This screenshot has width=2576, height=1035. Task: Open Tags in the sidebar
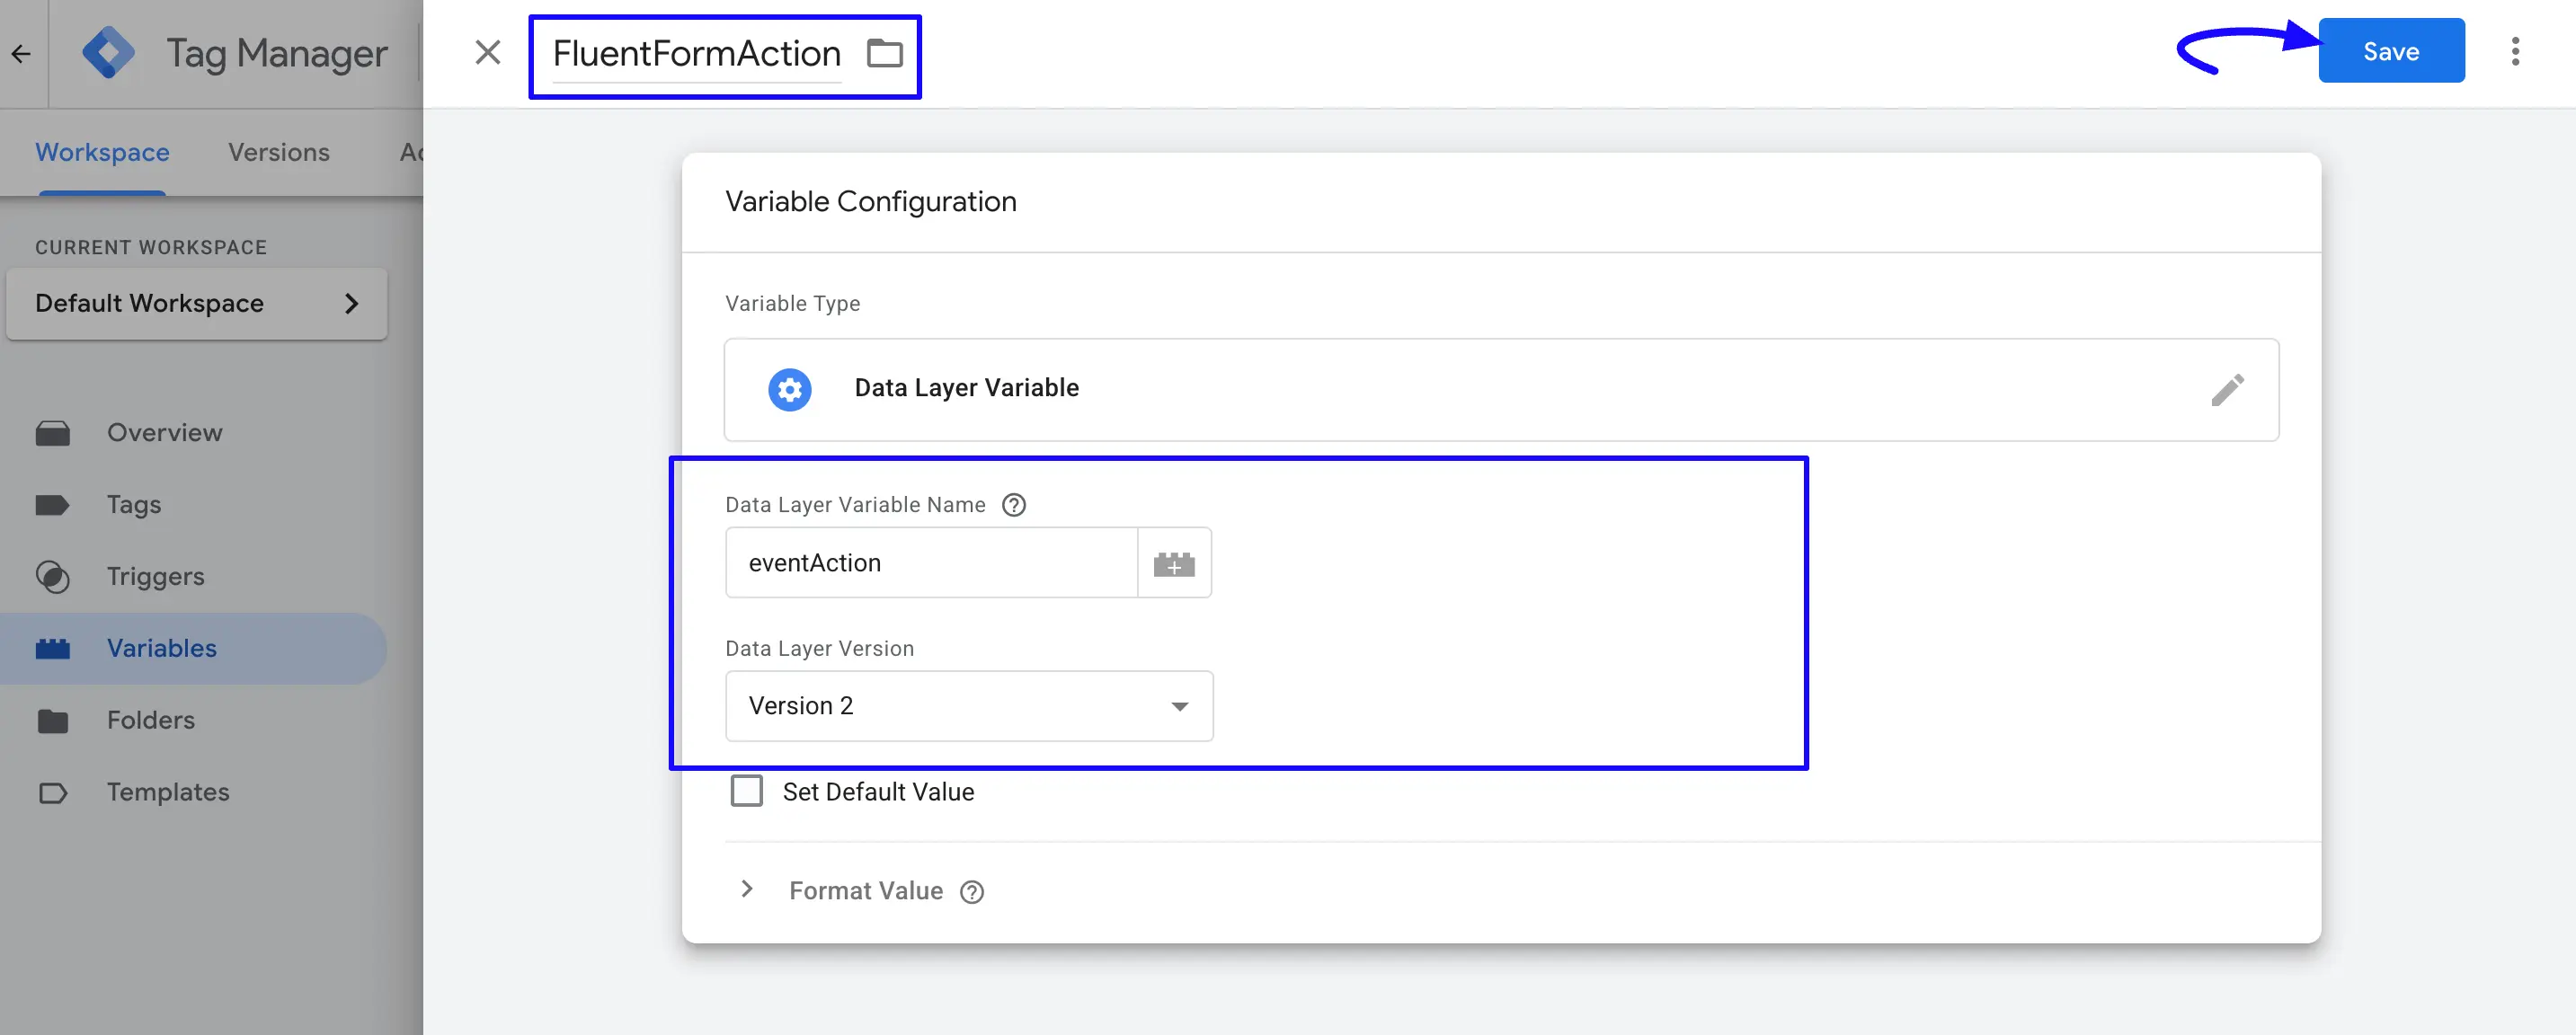pyautogui.click(x=194, y=505)
